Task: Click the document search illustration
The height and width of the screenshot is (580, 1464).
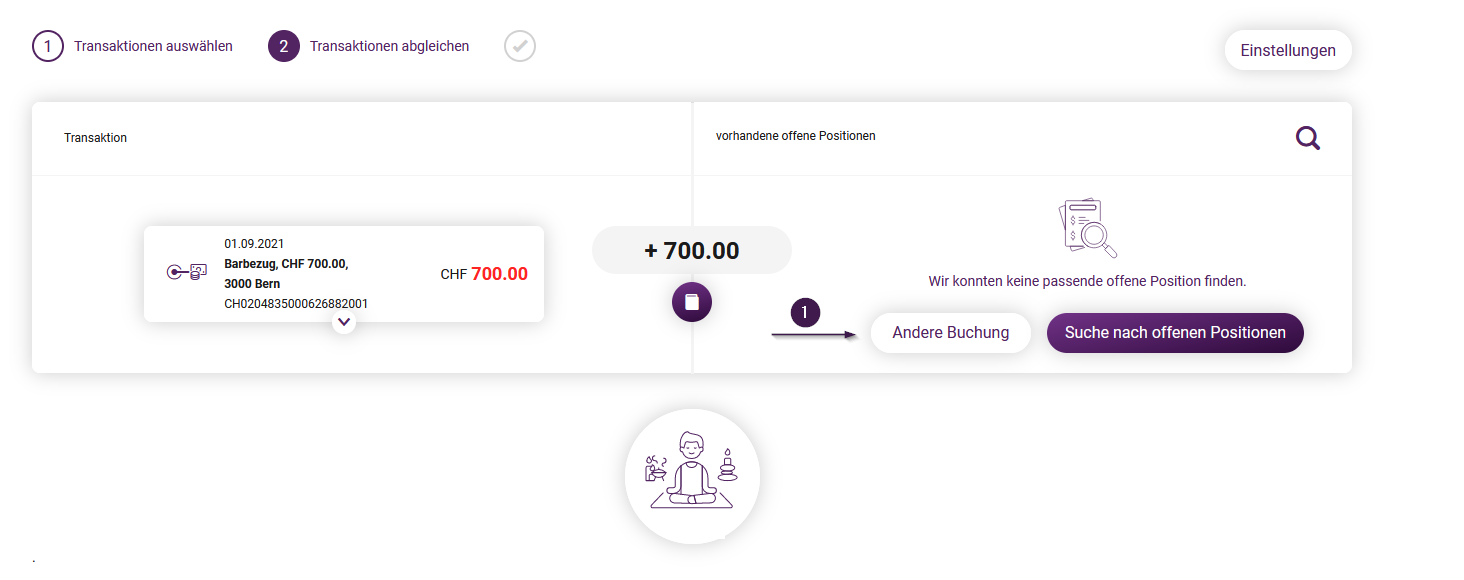Action: tap(1087, 228)
